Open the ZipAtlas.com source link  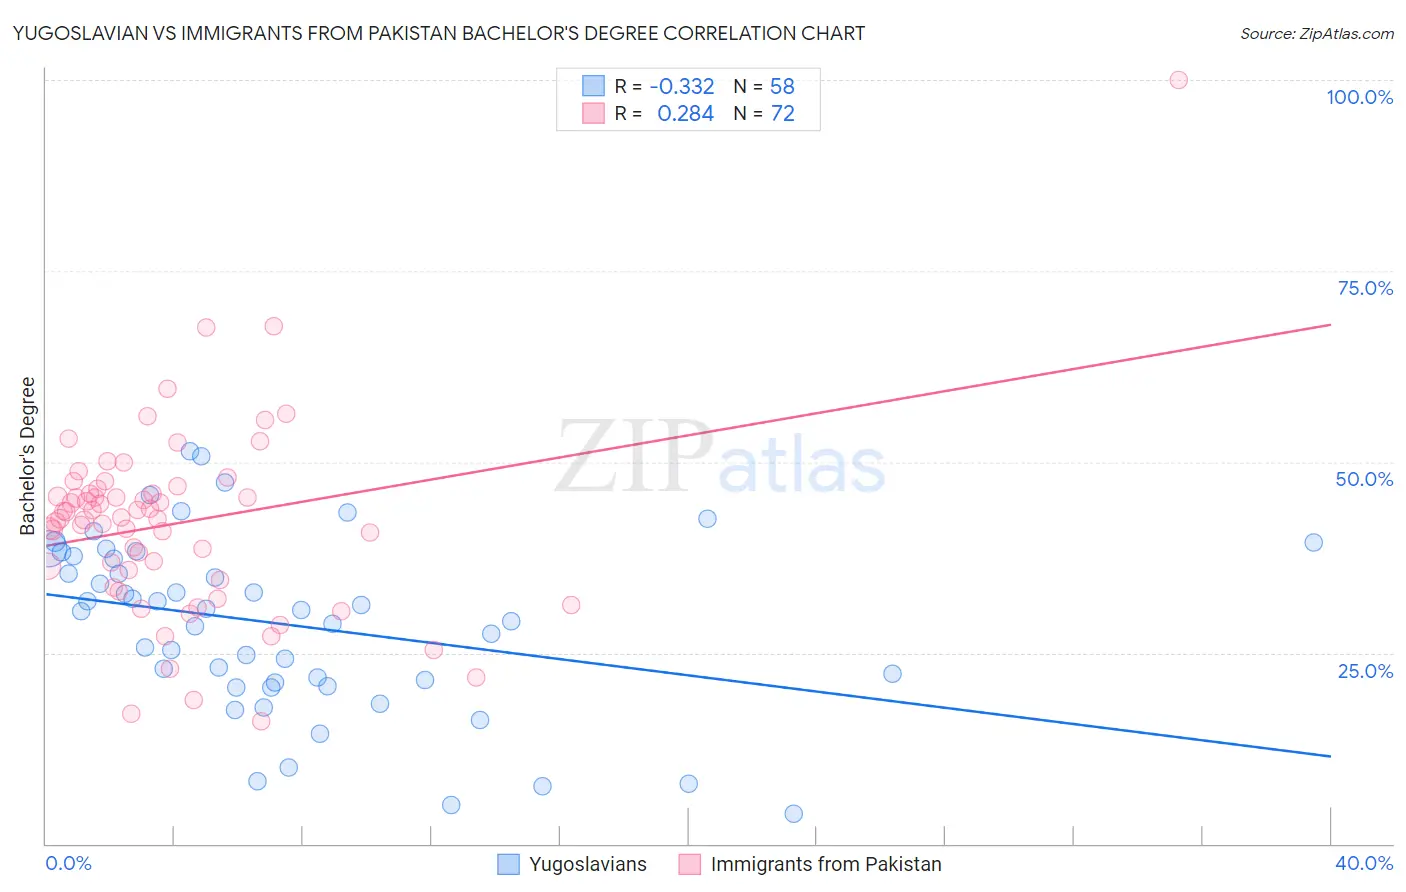click(x=1317, y=34)
